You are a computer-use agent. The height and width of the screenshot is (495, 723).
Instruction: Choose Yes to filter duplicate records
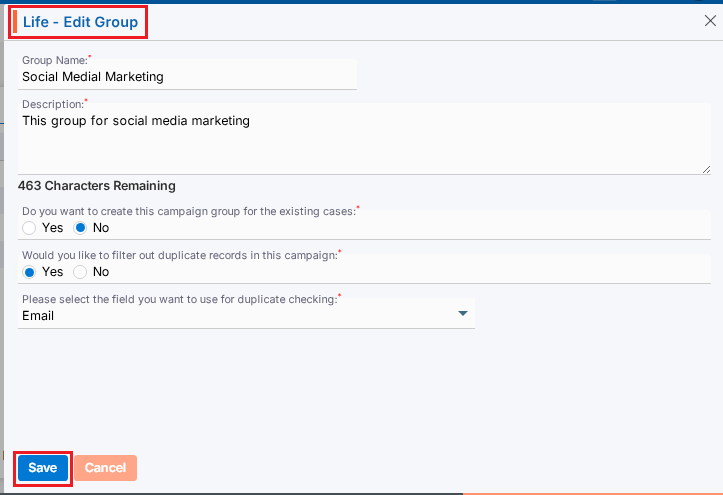coord(29,272)
